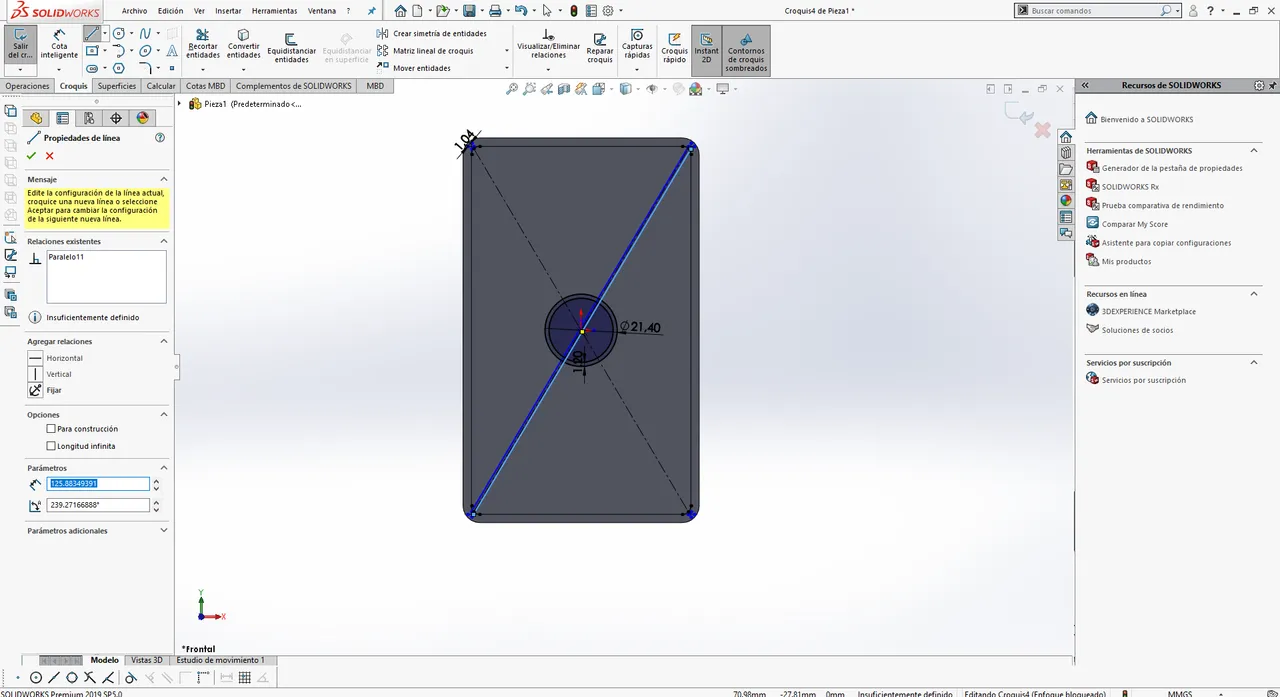Click Matriz lineal de croquis
This screenshot has height=697, width=1280.
click(425, 51)
